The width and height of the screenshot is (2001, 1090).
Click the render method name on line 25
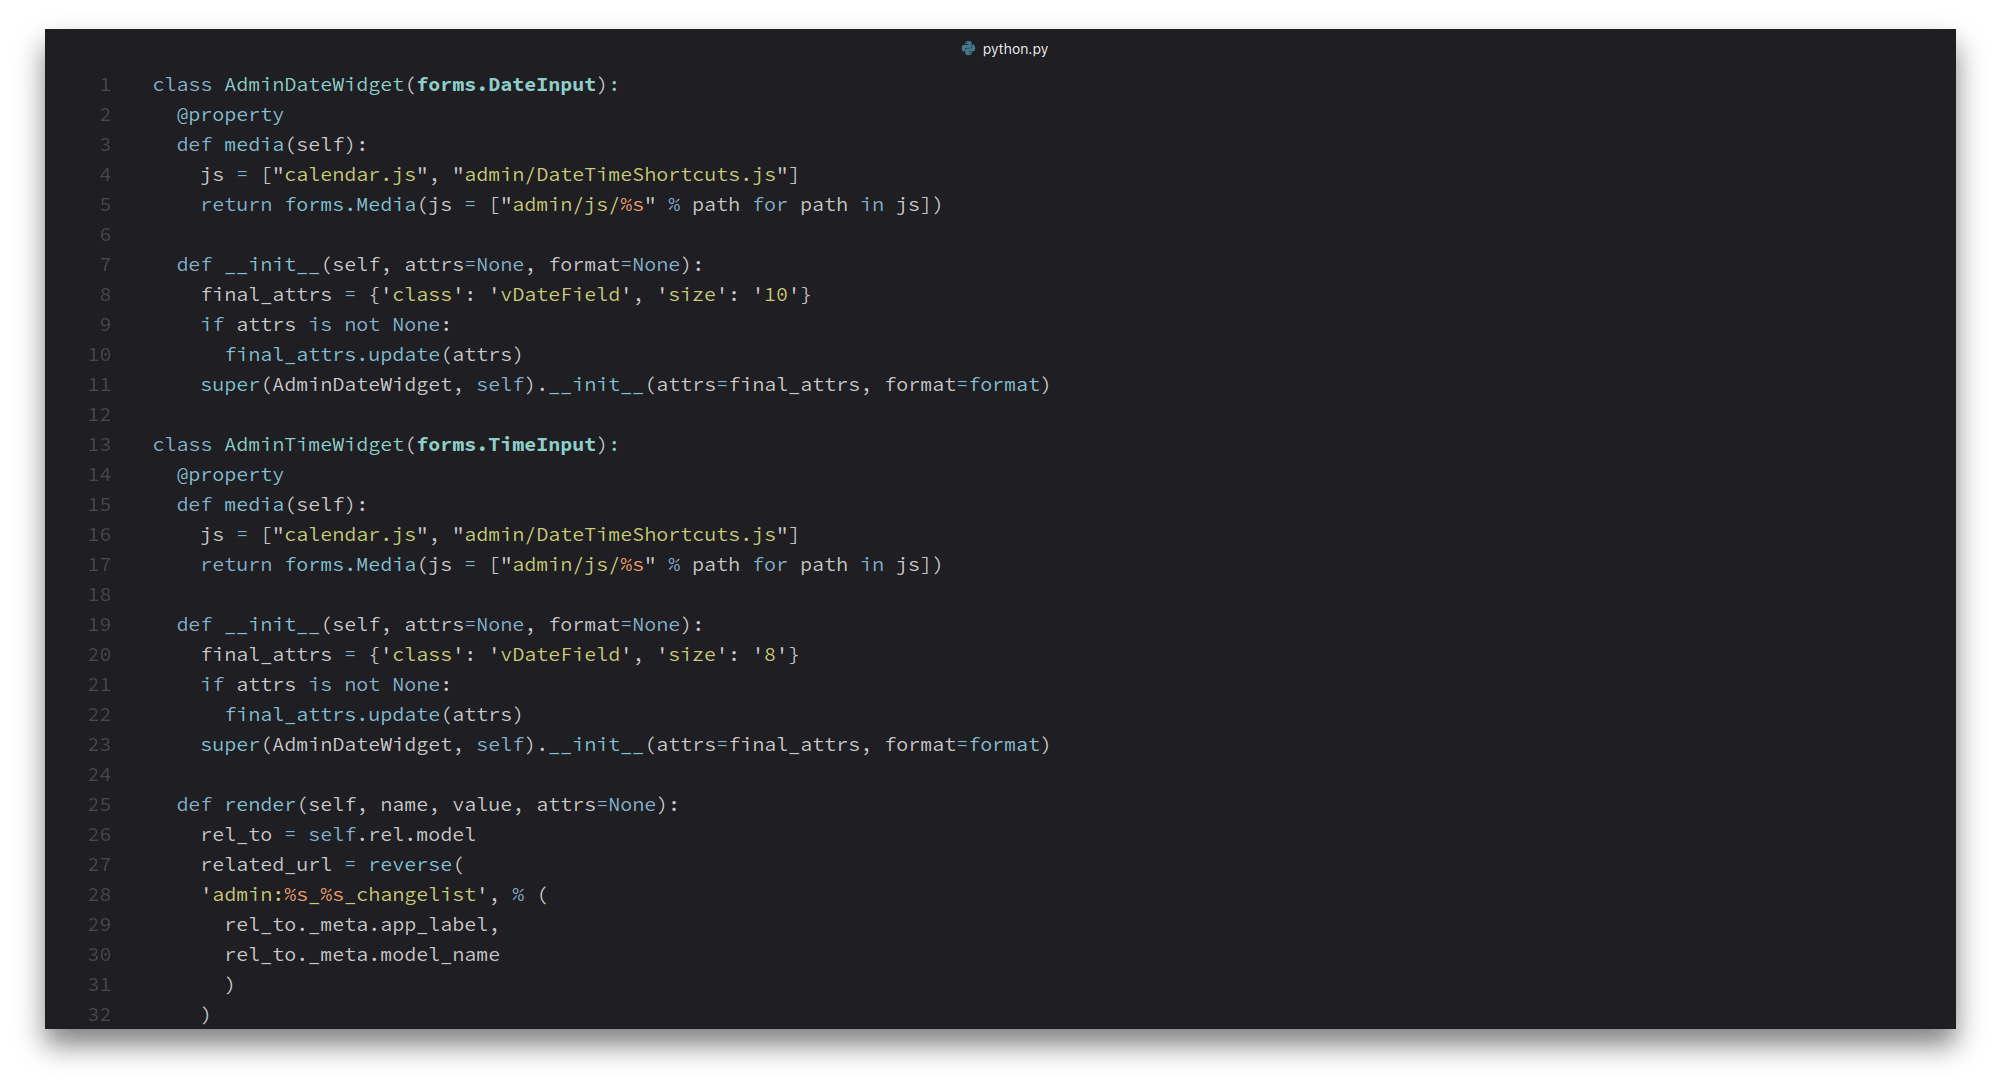pyautogui.click(x=260, y=805)
